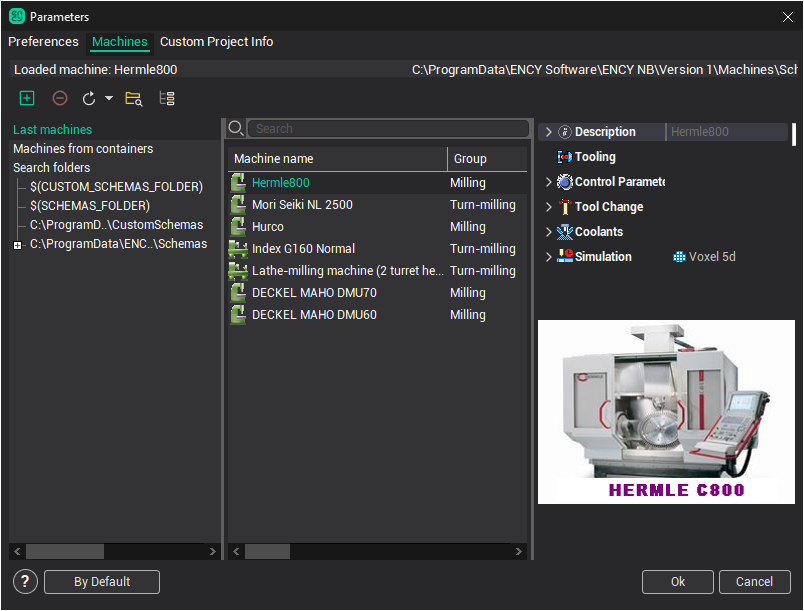Click the Coolants nozzle icon

pyautogui.click(x=565, y=232)
